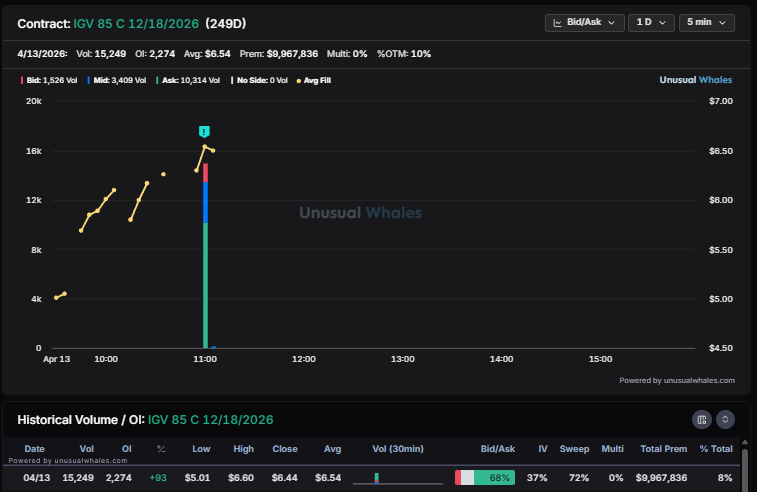Sort table by OI column header
757x492 pixels.
pos(126,449)
